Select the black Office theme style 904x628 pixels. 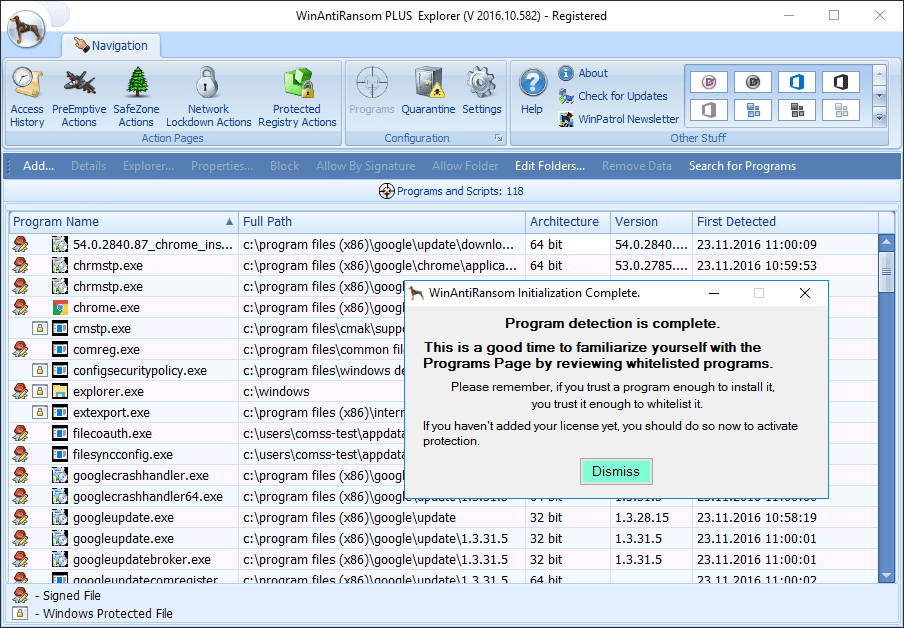point(841,82)
